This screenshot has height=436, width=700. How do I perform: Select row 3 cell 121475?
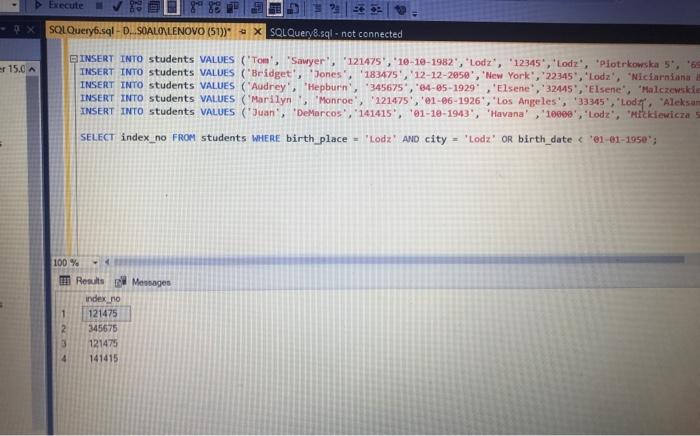[x=103, y=343]
